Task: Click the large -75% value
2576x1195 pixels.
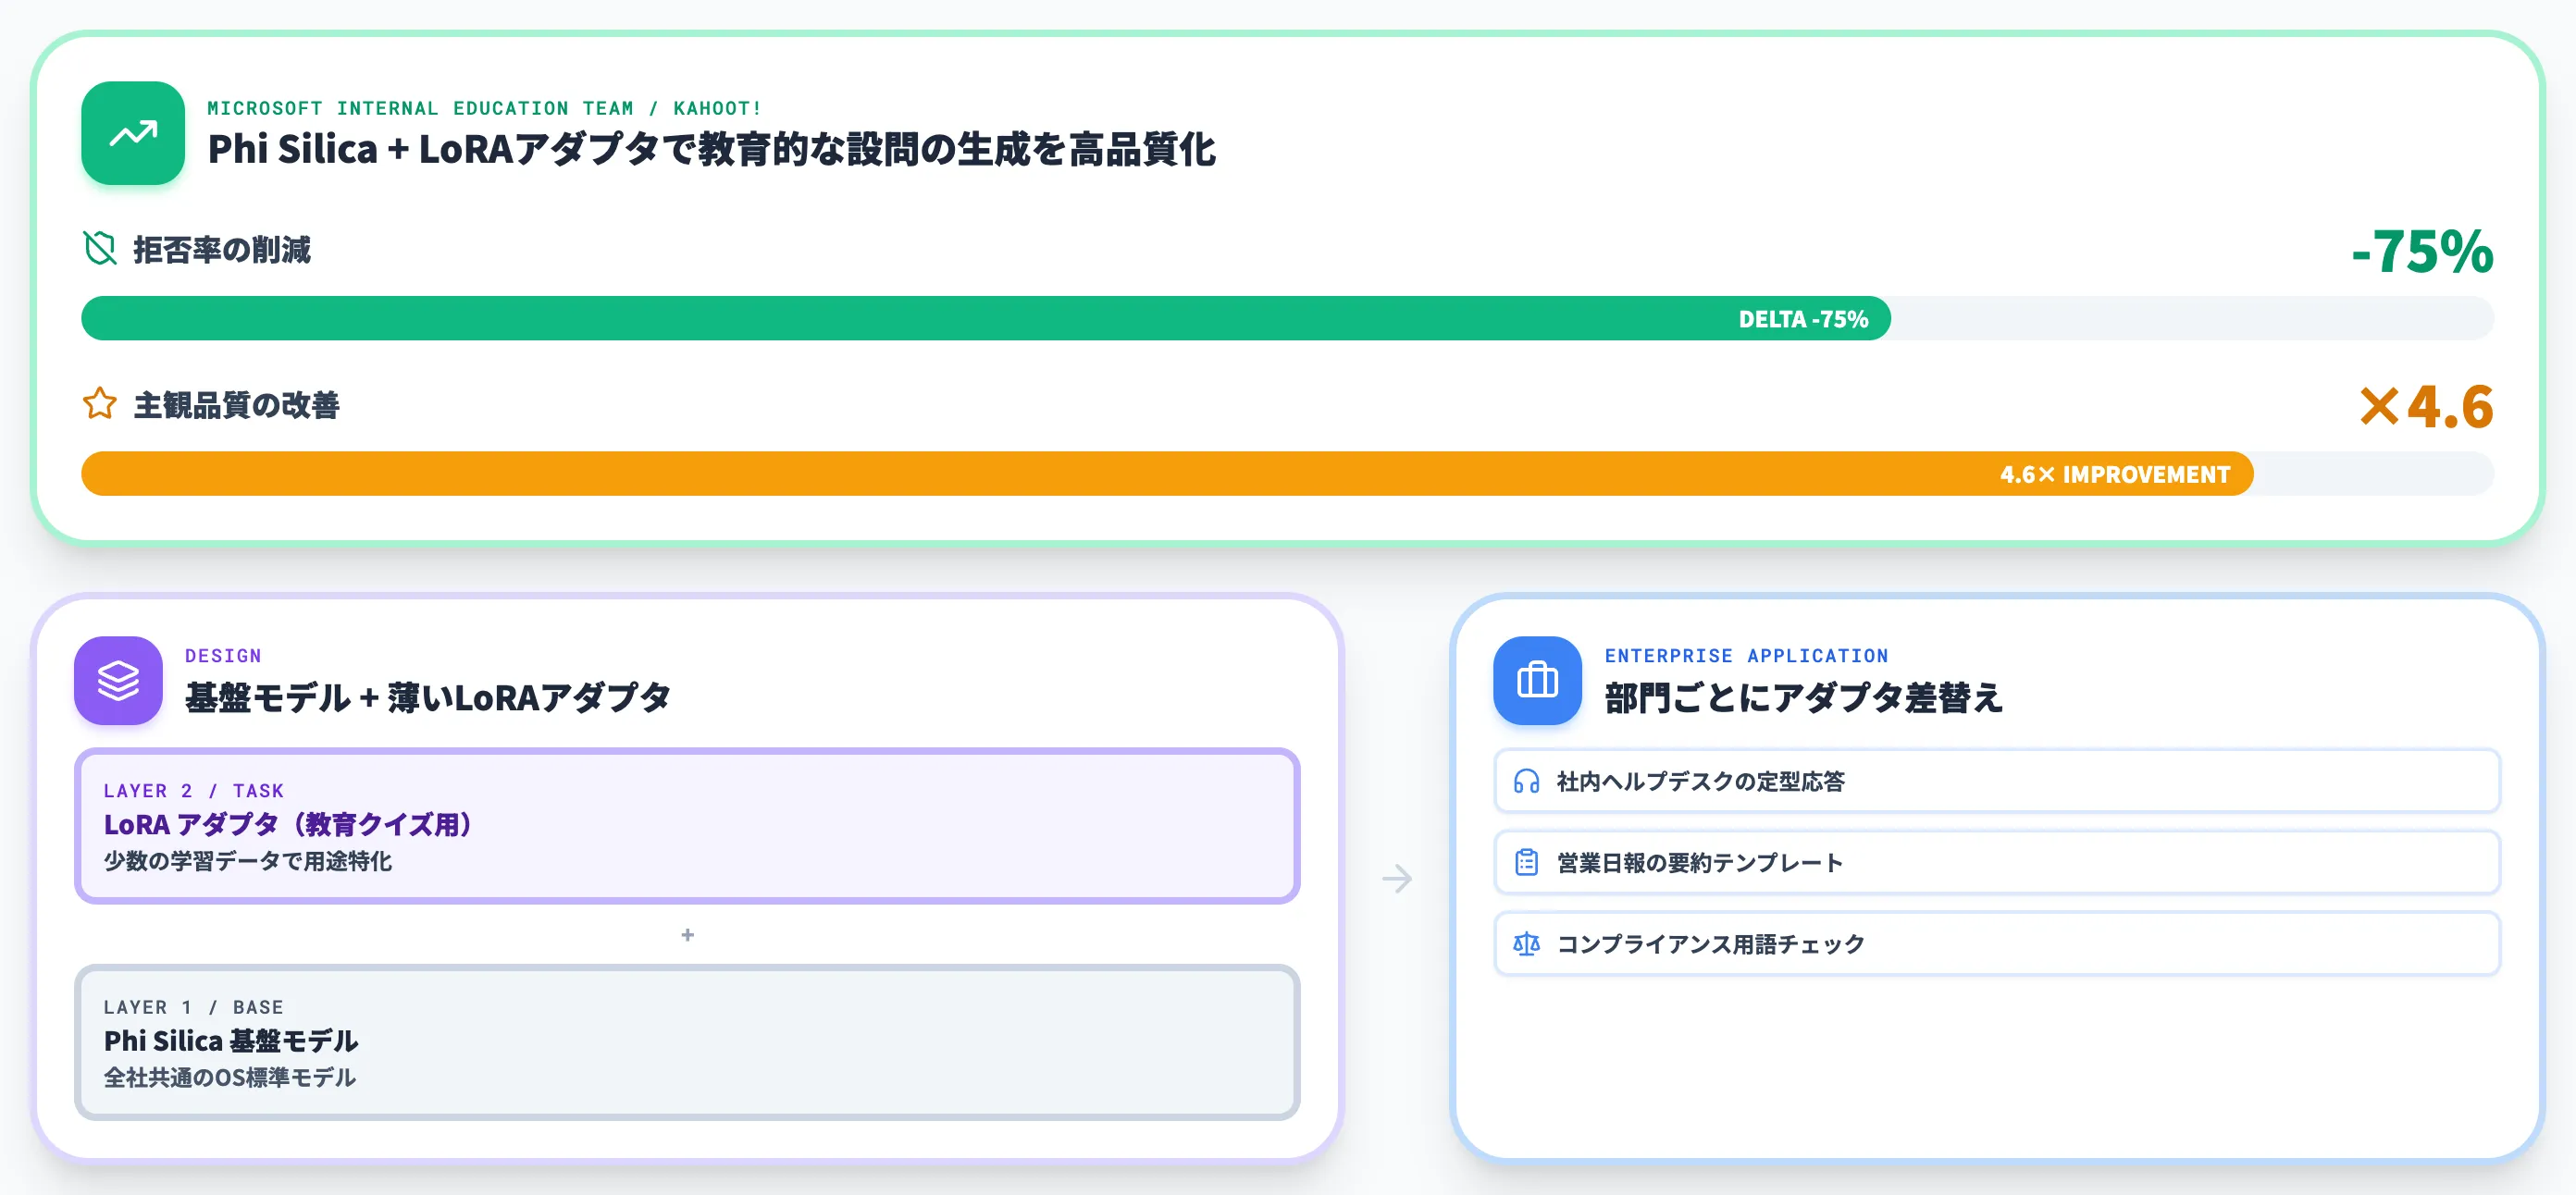Action: click(2422, 250)
